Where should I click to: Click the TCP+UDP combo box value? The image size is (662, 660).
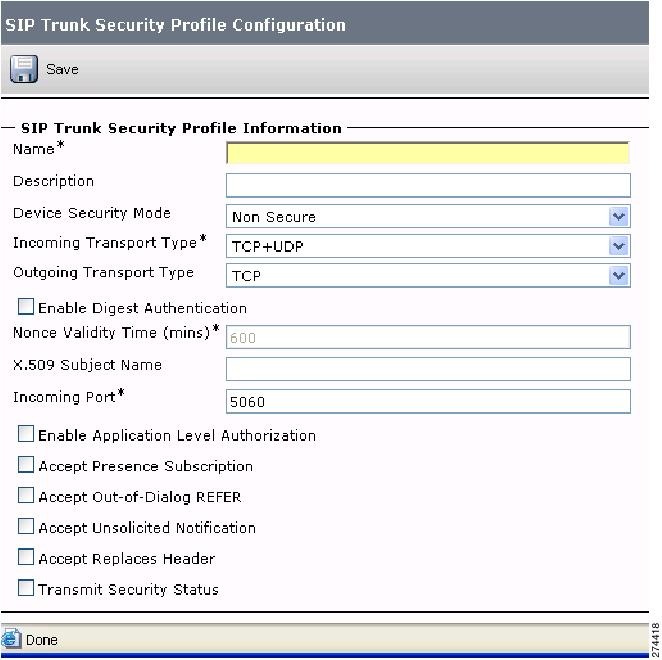click(268, 247)
